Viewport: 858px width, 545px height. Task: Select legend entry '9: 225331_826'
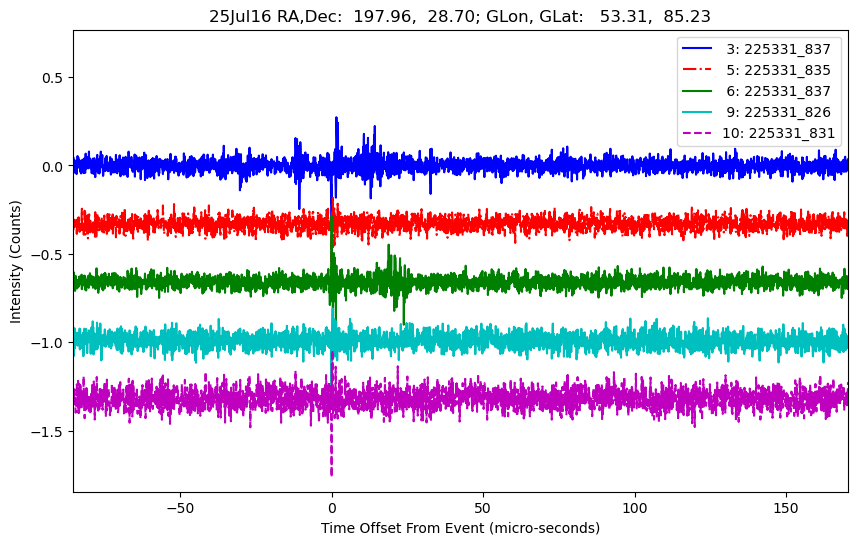point(779,112)
